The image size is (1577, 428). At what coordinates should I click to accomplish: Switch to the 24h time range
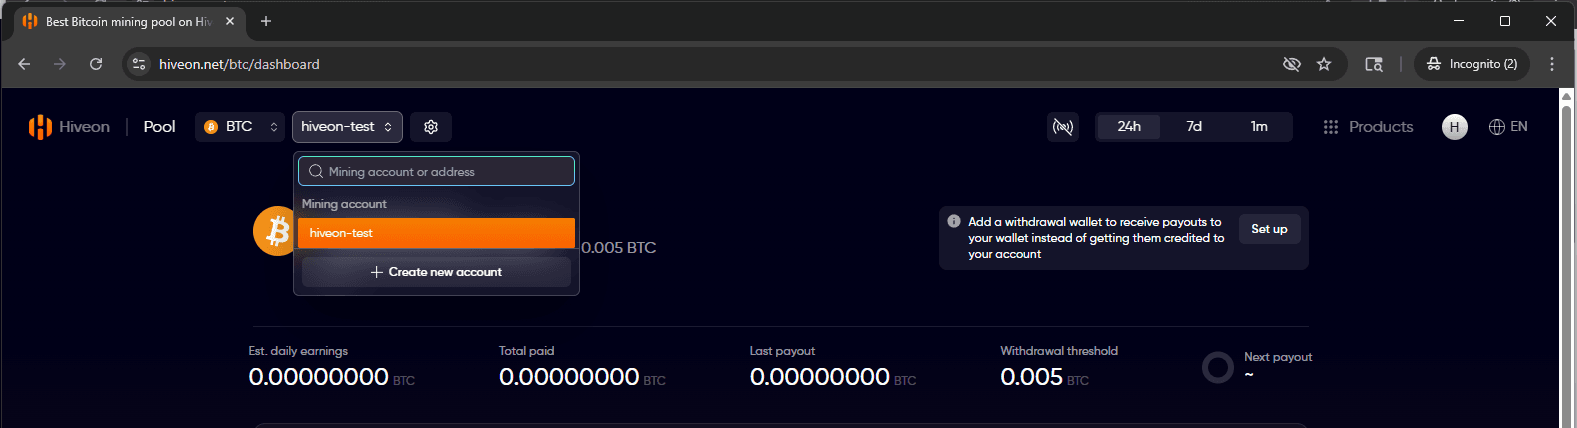(1129, 127)
